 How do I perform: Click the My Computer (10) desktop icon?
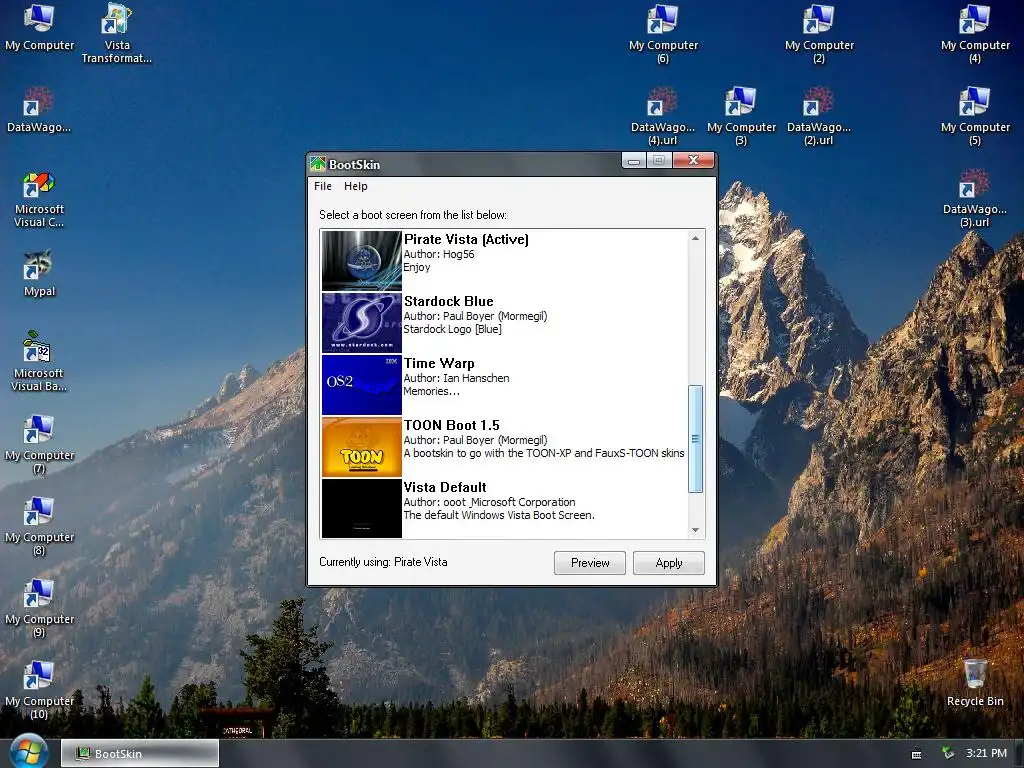click(x=39, y=690)
